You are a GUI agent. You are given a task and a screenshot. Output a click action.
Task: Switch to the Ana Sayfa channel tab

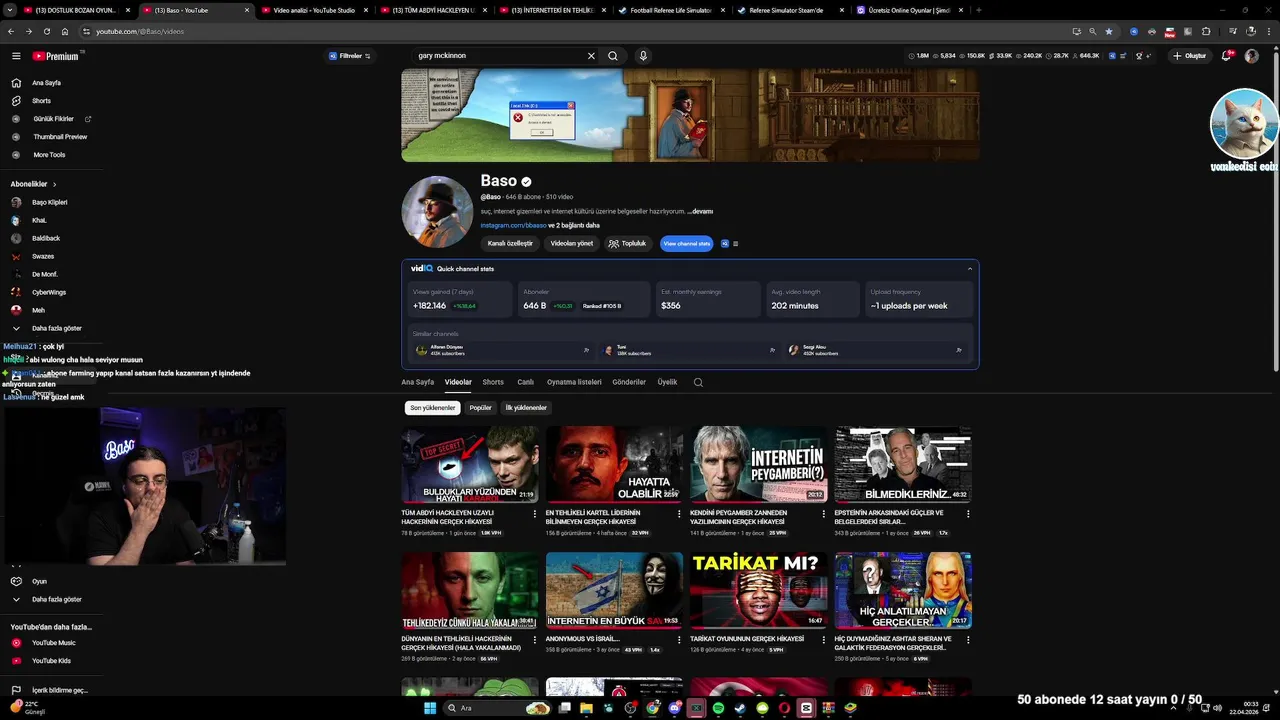418,382
